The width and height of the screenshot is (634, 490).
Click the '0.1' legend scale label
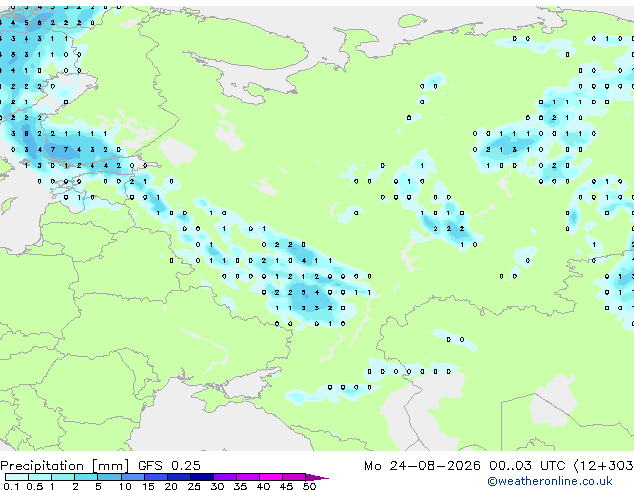[11, 486]
